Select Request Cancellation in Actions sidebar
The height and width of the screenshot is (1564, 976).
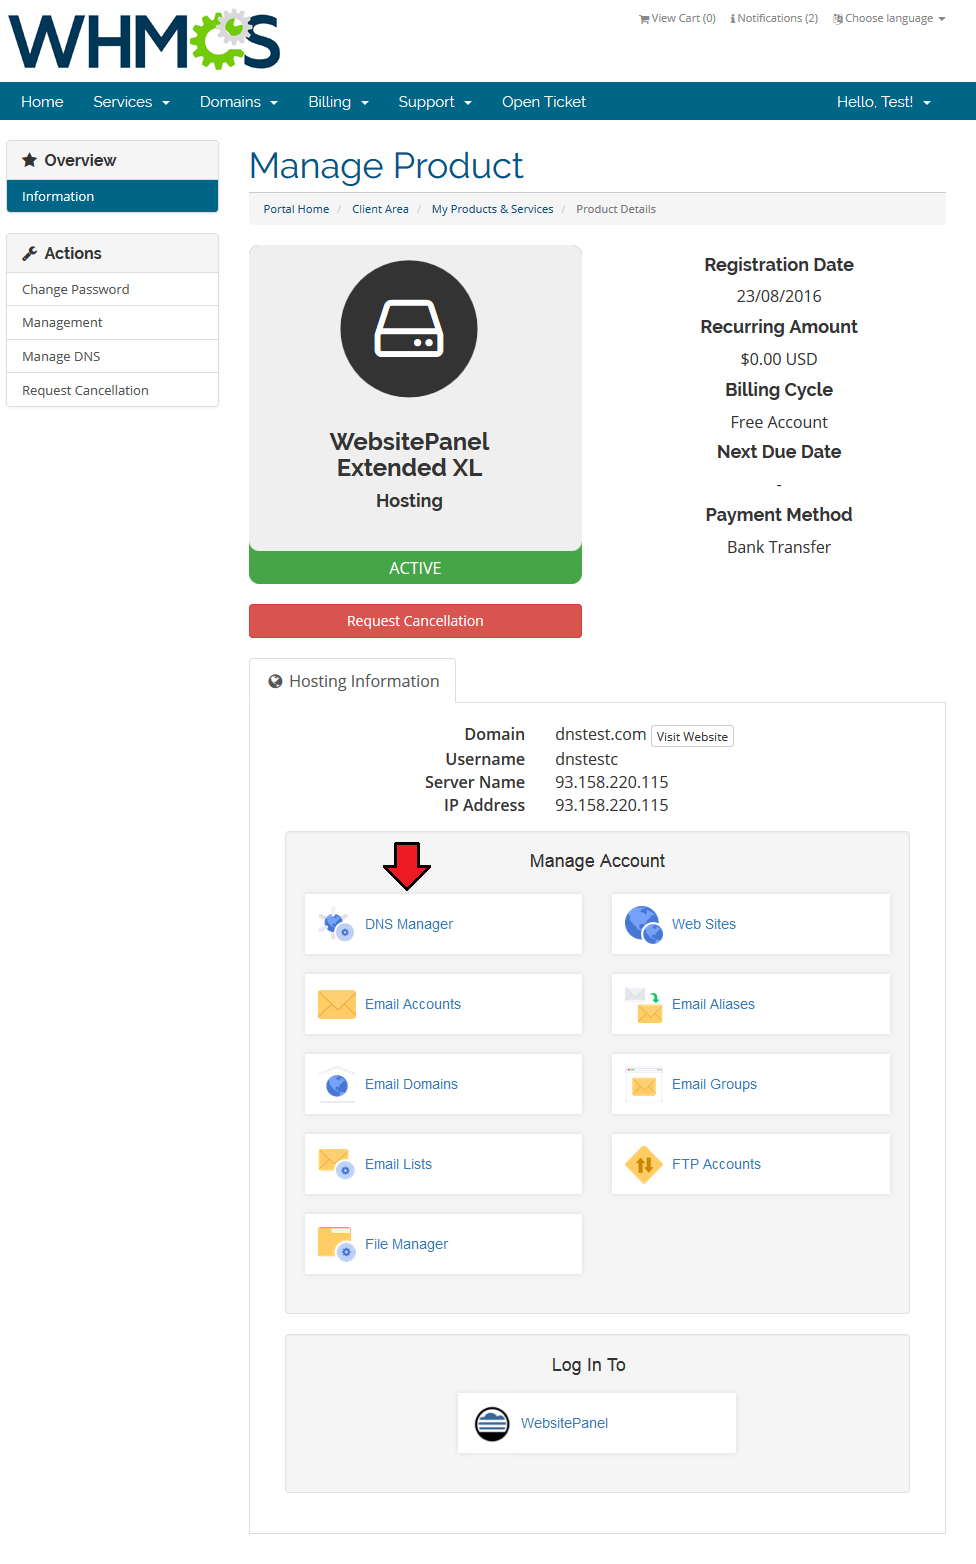[112, 390]
